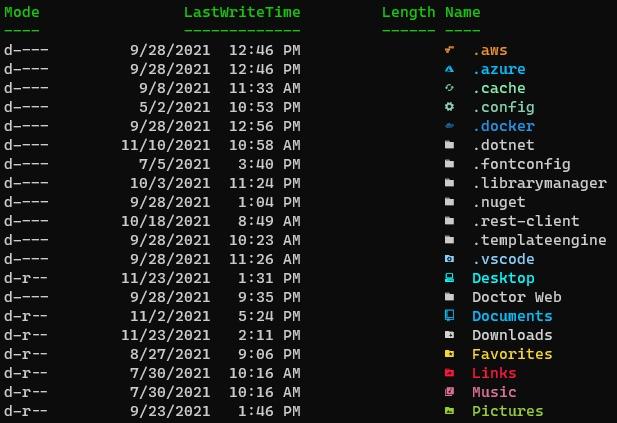This screenshot has height=423, width=617.
Task: Click the Desktop computer icon
Action: (449, 278)
